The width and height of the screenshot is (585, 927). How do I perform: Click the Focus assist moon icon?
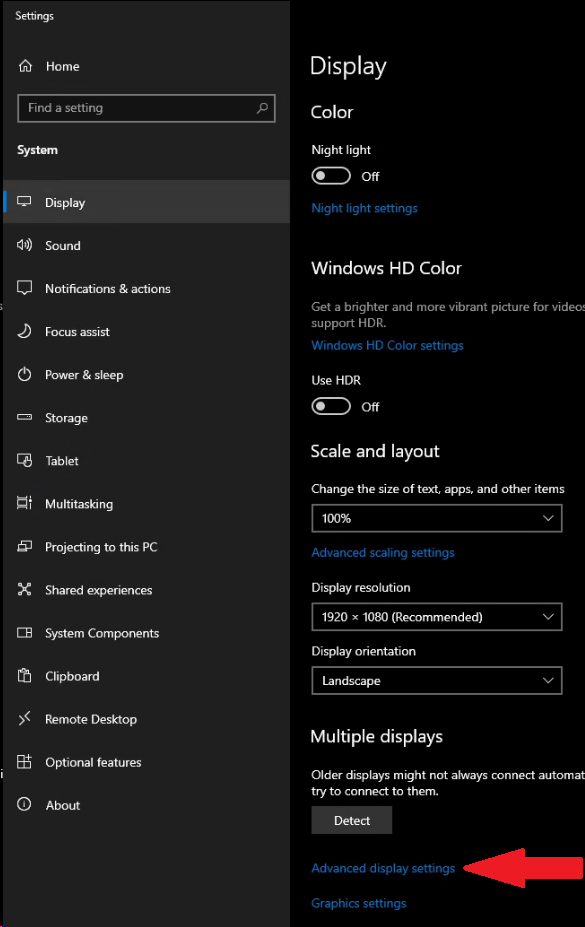(x=24, y=331)
